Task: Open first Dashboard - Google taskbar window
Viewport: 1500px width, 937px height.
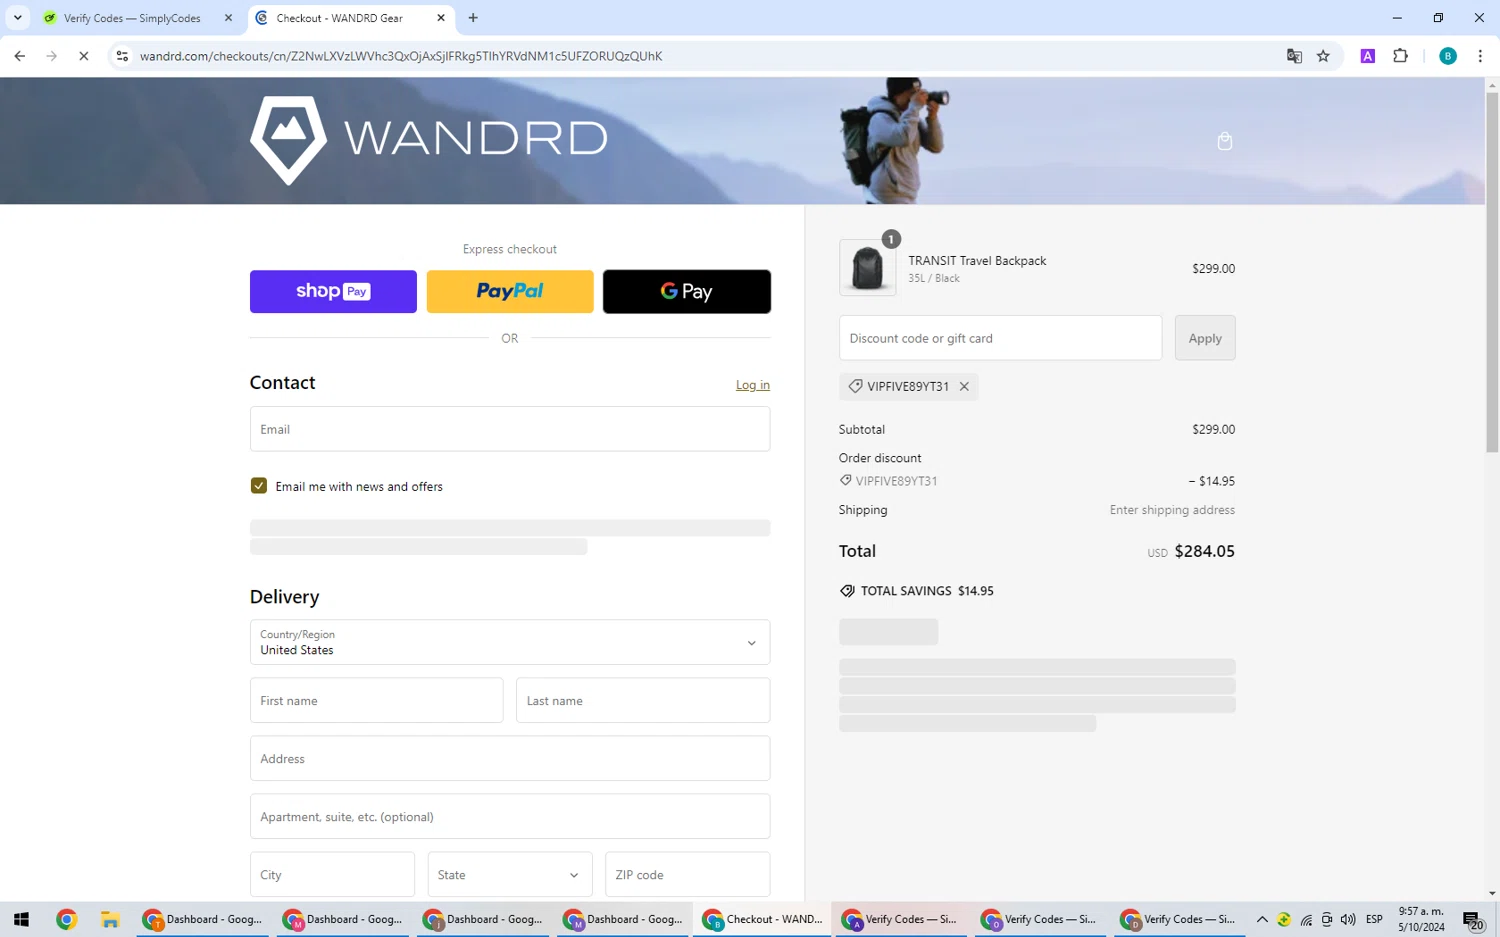Action: [x=202, y=919]
